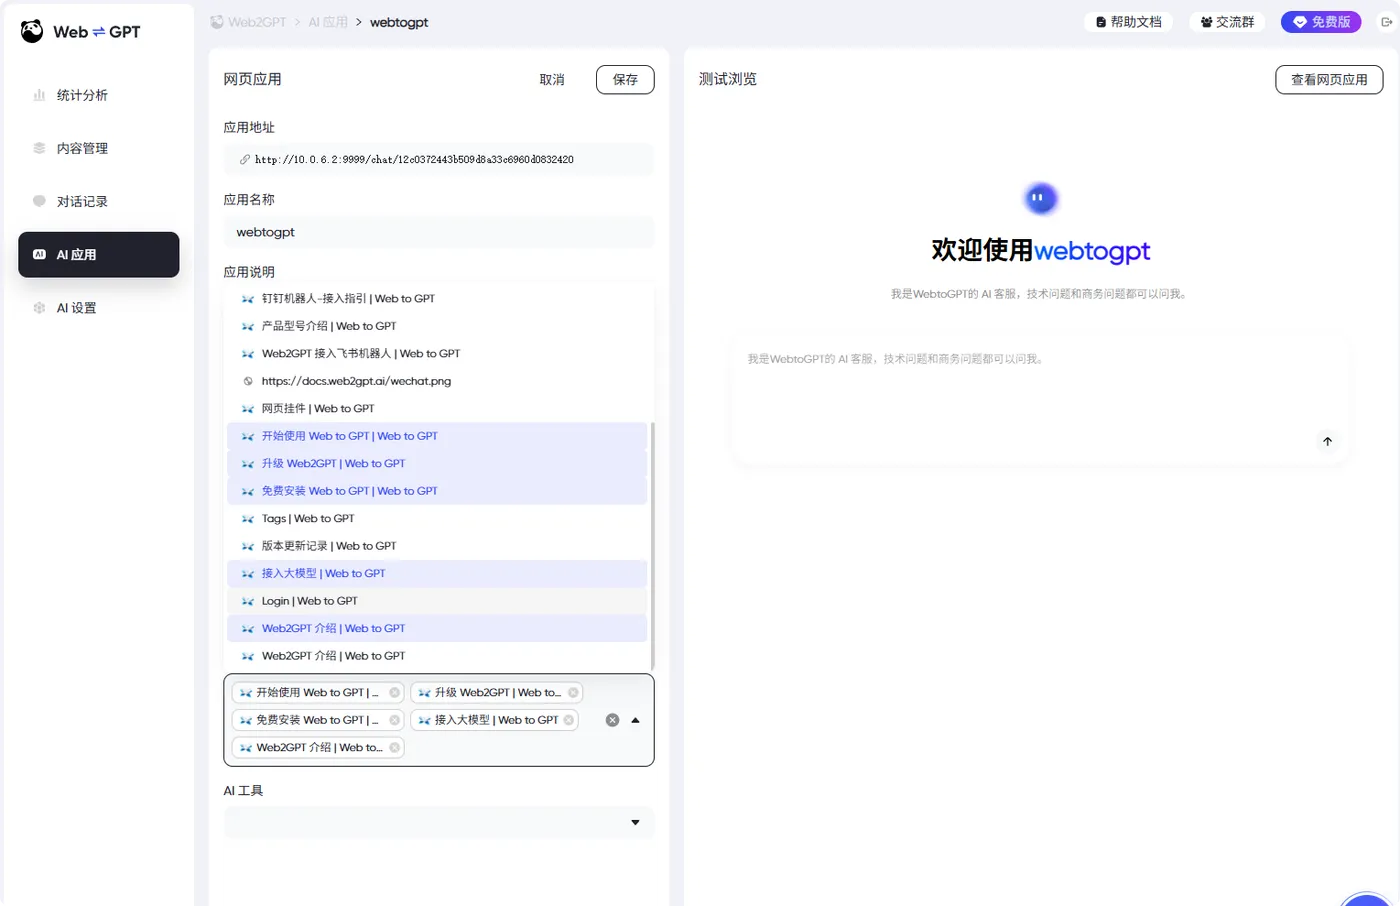Image resolution: width=1400 pixels, height=906 pixels.
Task: Select option 产品型号介绍 | Web to GPT
Action: pos(437,326)
